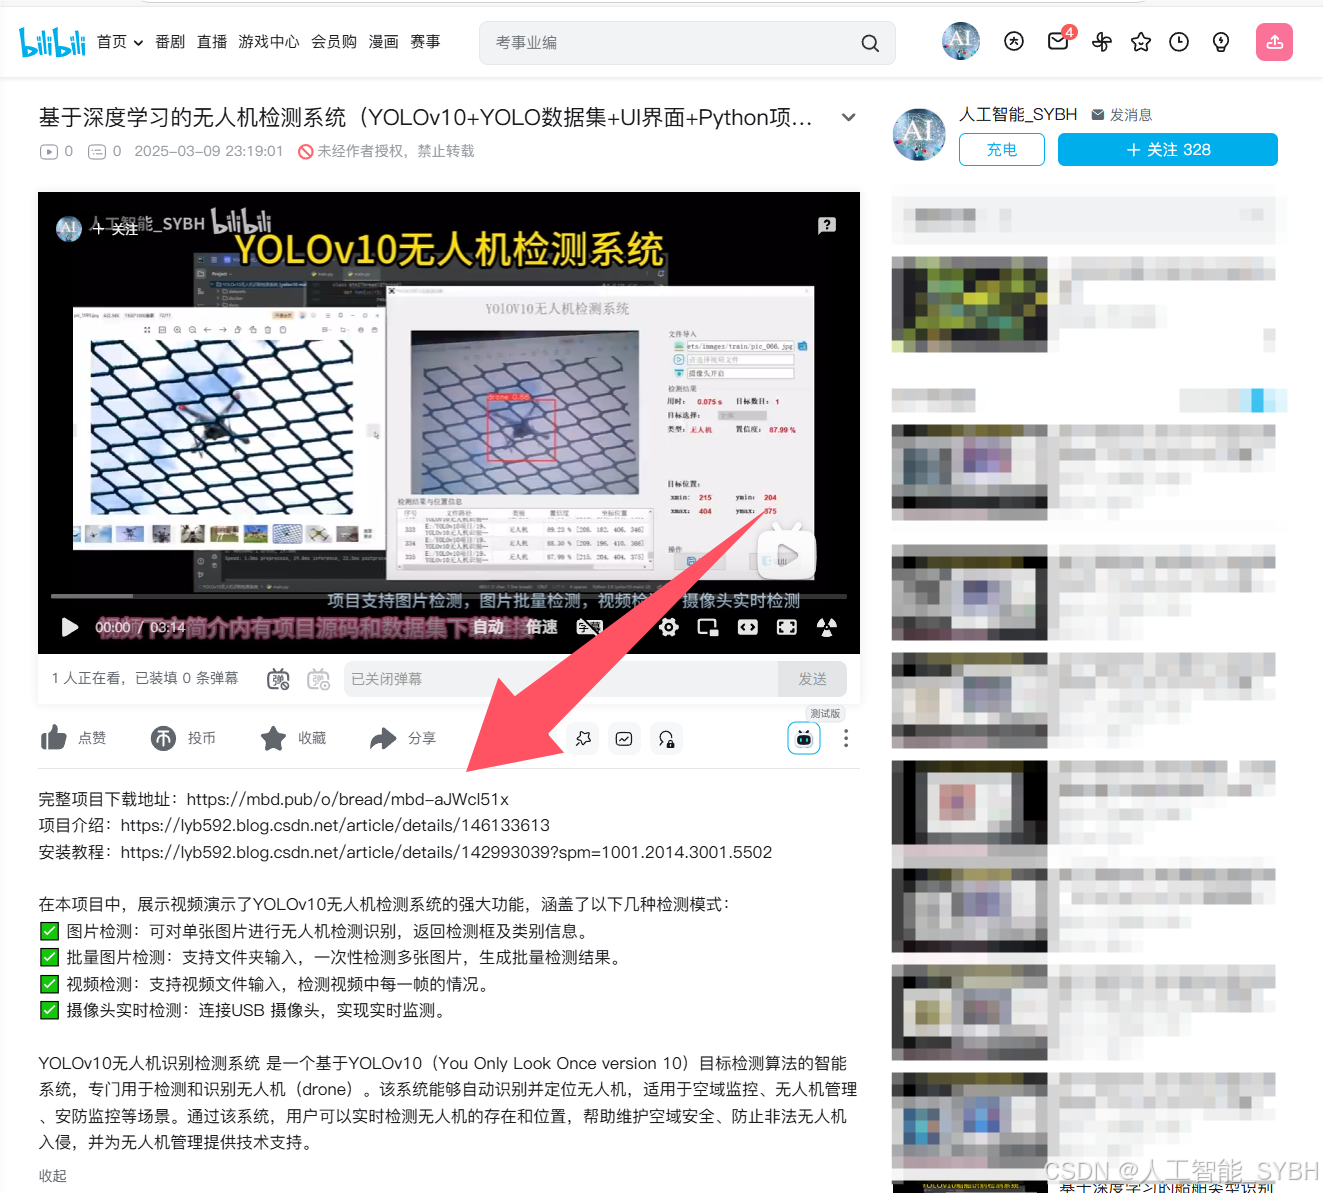
Task: Click the 图片检测 checkmark bullet
Action: point(49,931)
